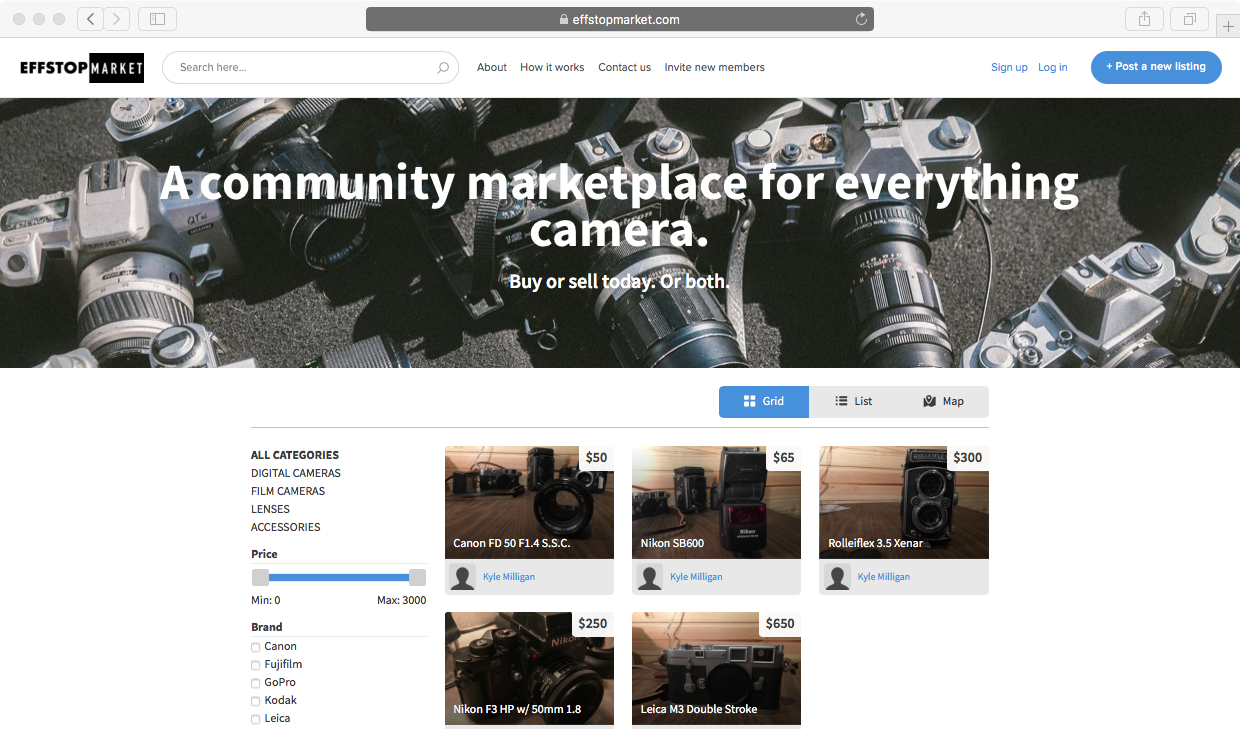Screen dimensions: 1240x729
Task: Check the Kodak brand checkbox
Action: 256,701
